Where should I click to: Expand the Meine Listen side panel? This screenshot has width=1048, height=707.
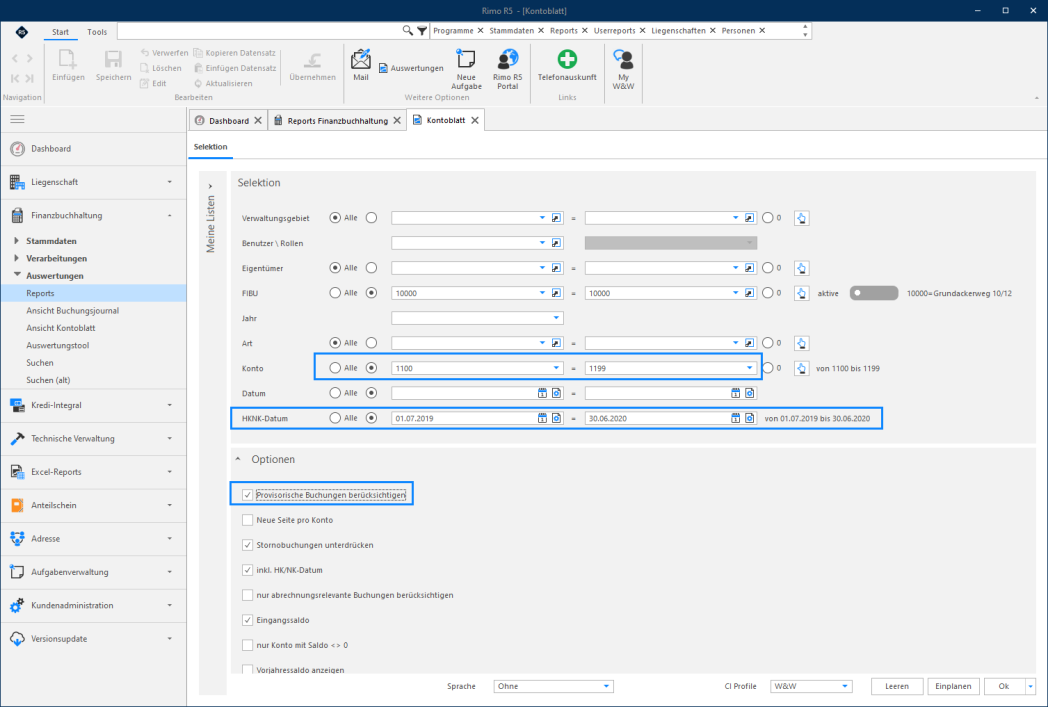211,186
